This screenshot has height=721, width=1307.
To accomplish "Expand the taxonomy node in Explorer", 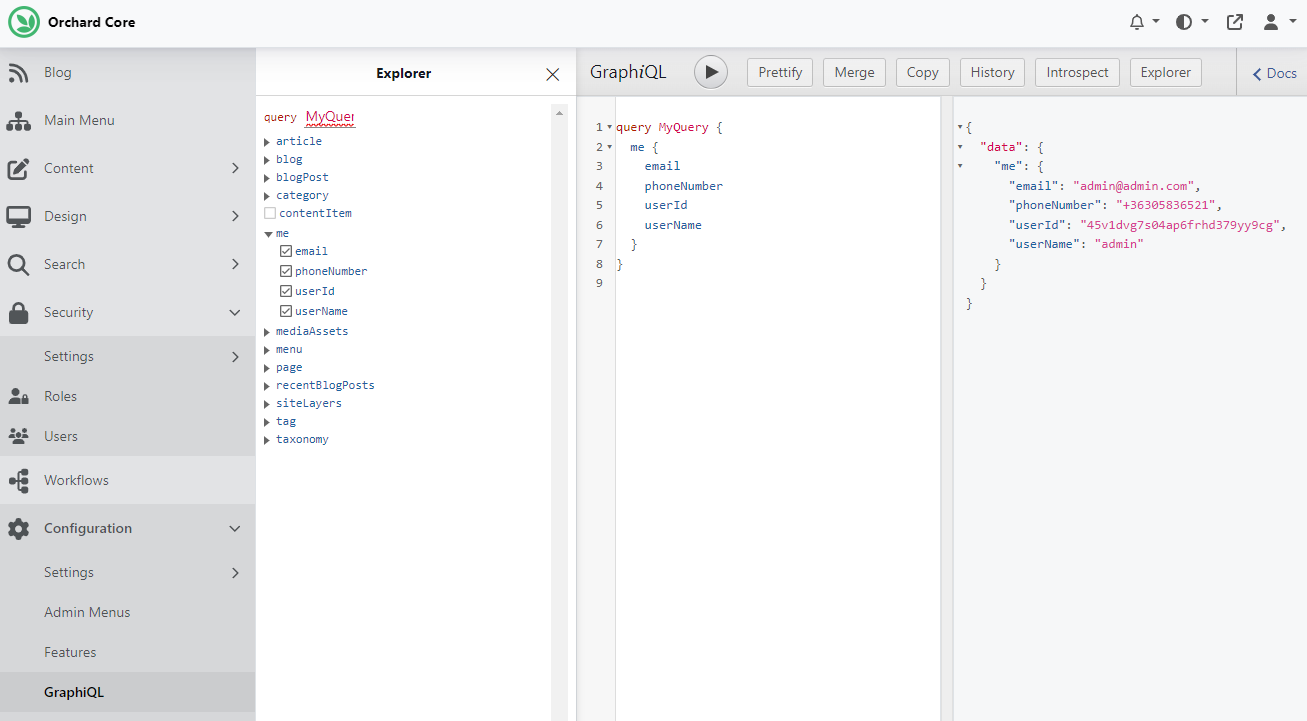I will coord(267,440).
